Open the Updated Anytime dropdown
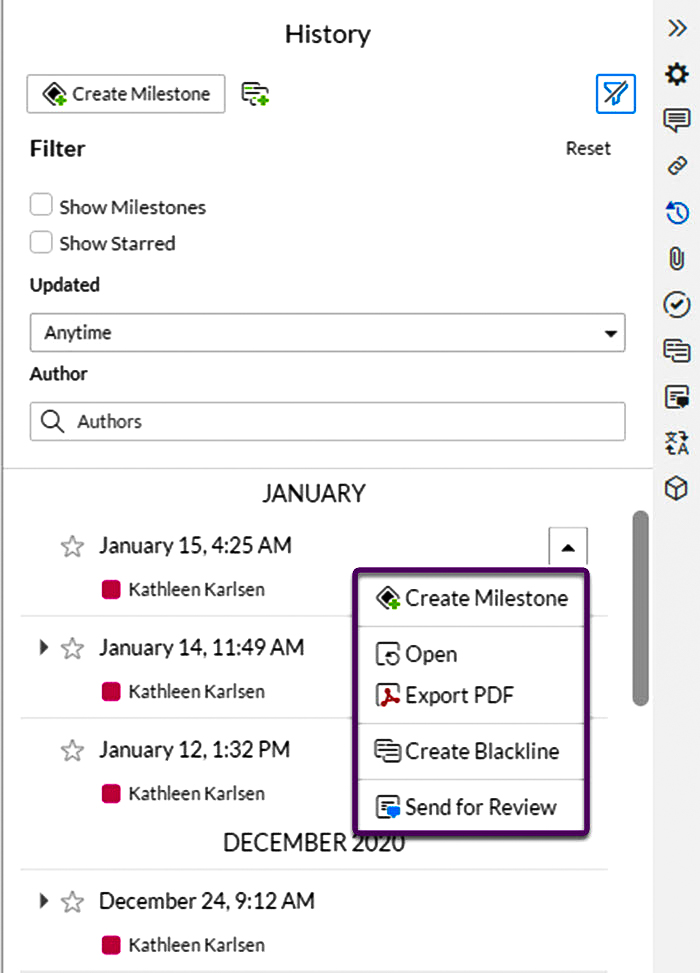This screenshot has height=973, width=700. pyautogui.click(x=327, y=333)
